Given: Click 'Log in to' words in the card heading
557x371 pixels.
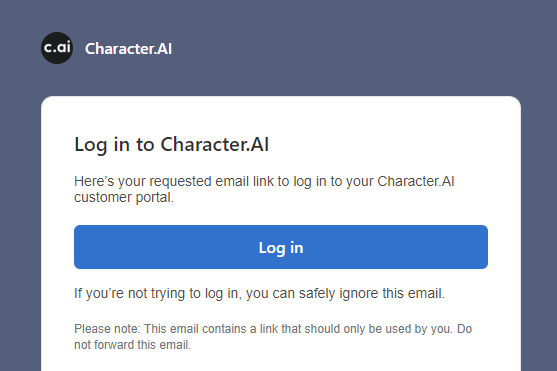Looking at the screenshot, I should [x=114, y=145].
